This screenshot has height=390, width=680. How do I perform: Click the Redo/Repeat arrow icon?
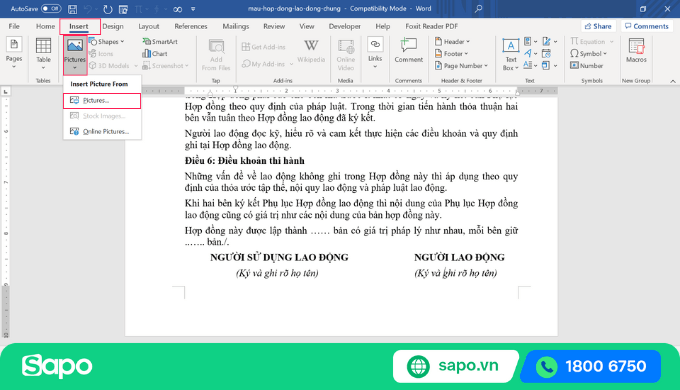[108, 9]
